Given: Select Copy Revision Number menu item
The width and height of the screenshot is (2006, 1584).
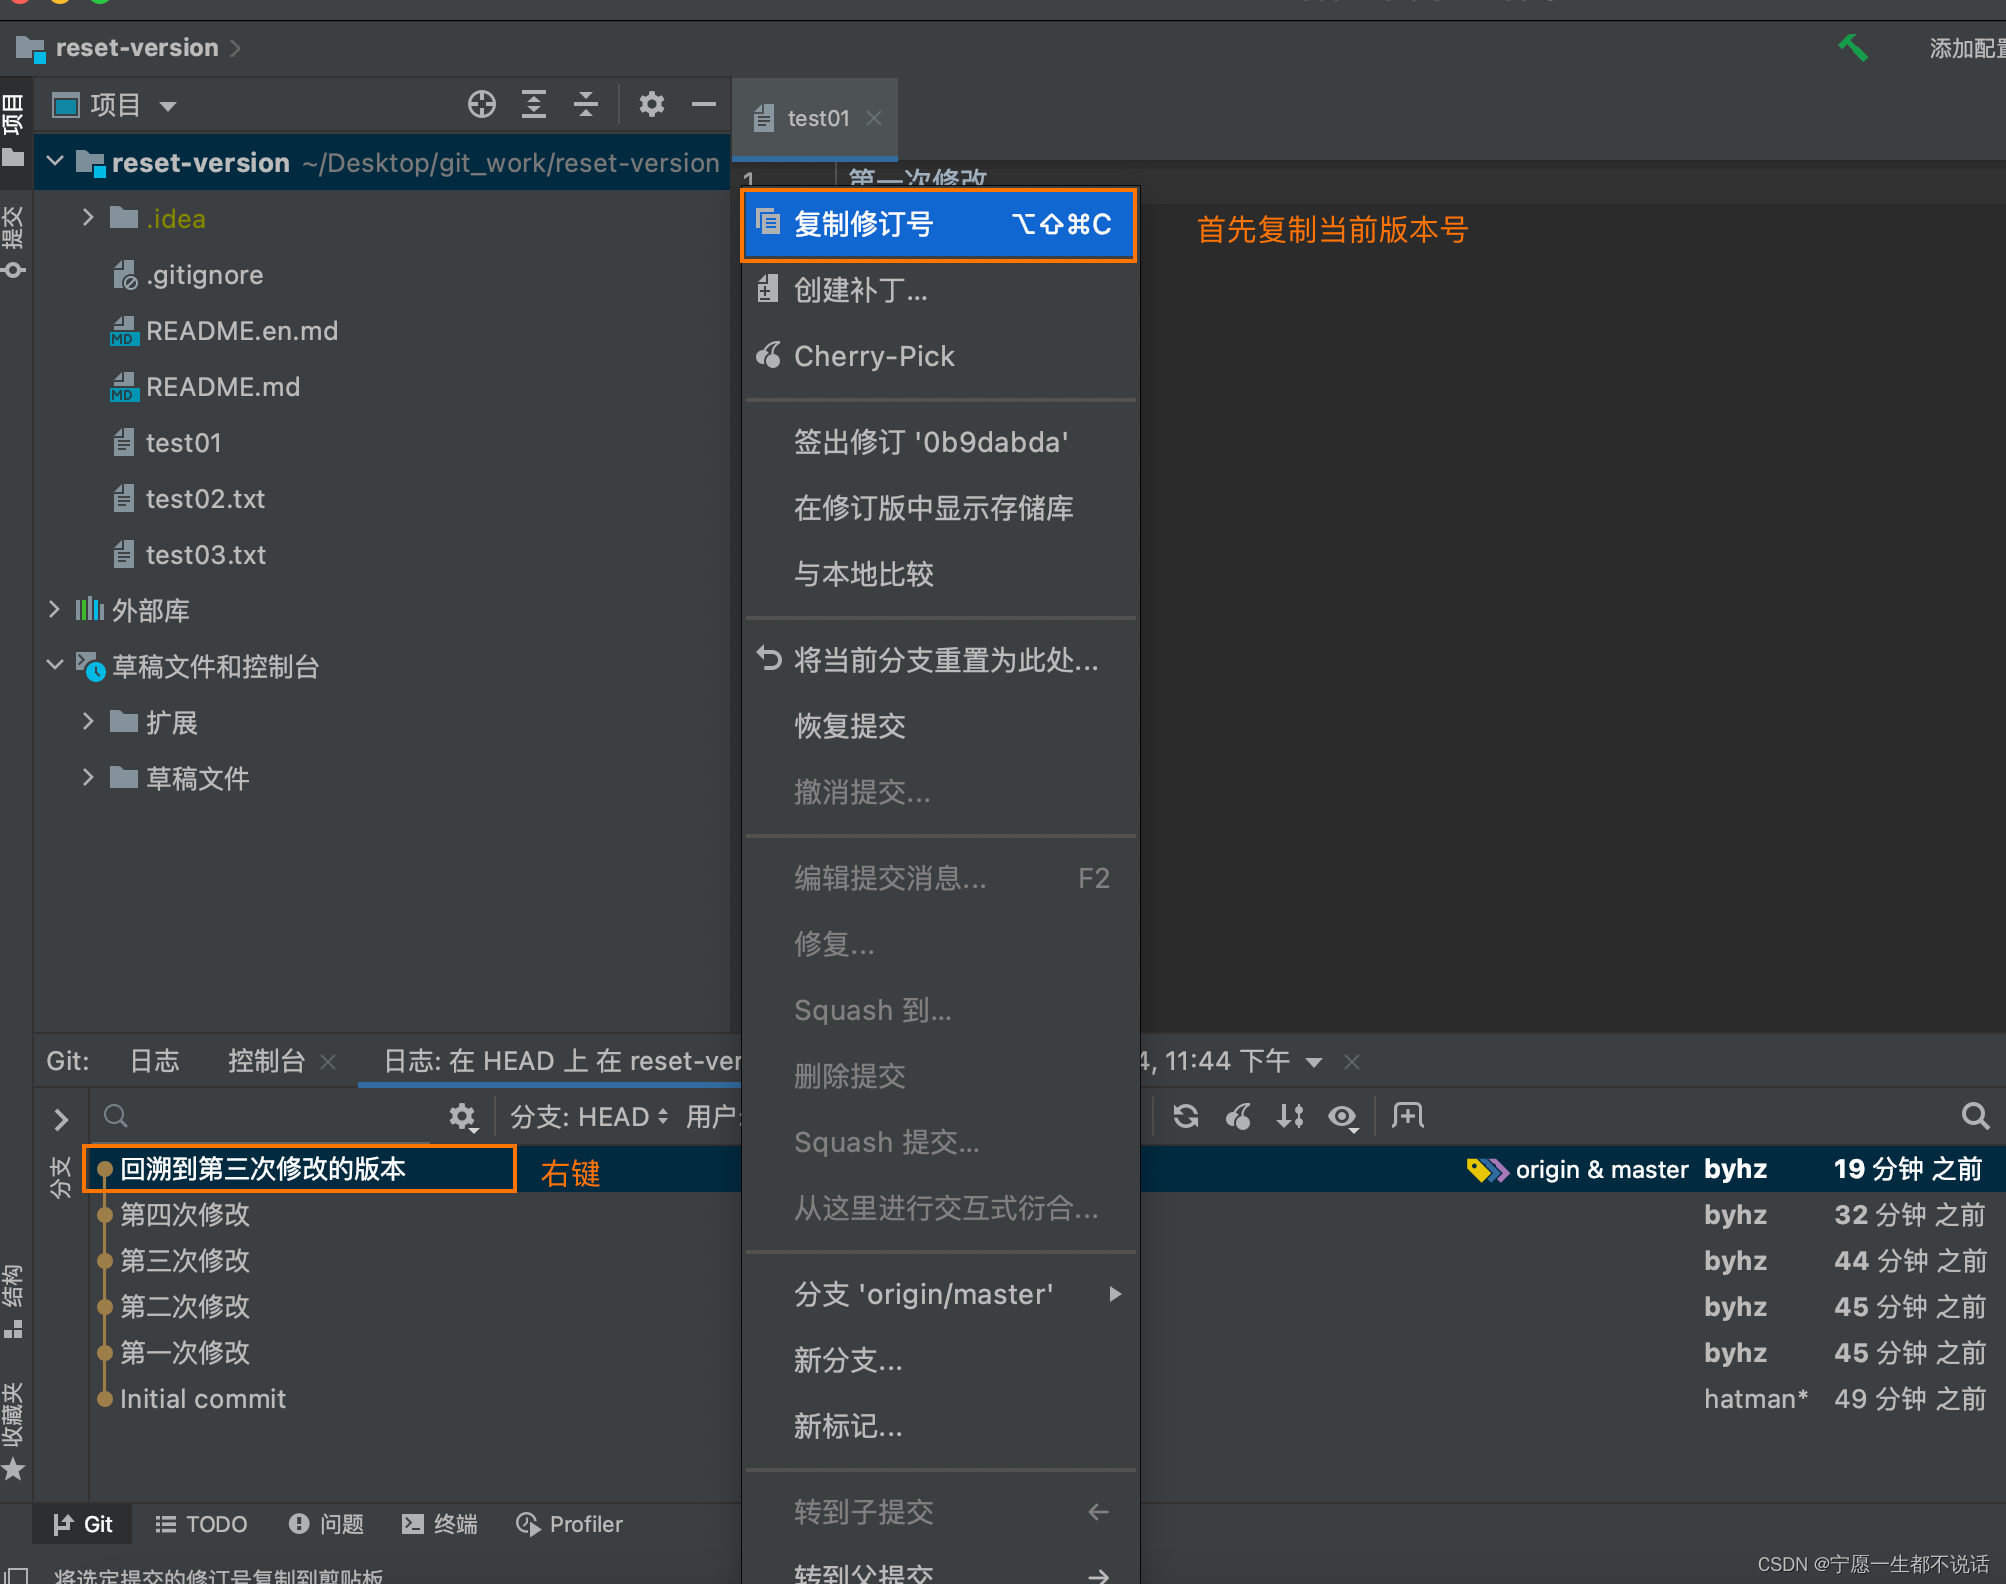Looking at the screenshot, I should point(939,224).
